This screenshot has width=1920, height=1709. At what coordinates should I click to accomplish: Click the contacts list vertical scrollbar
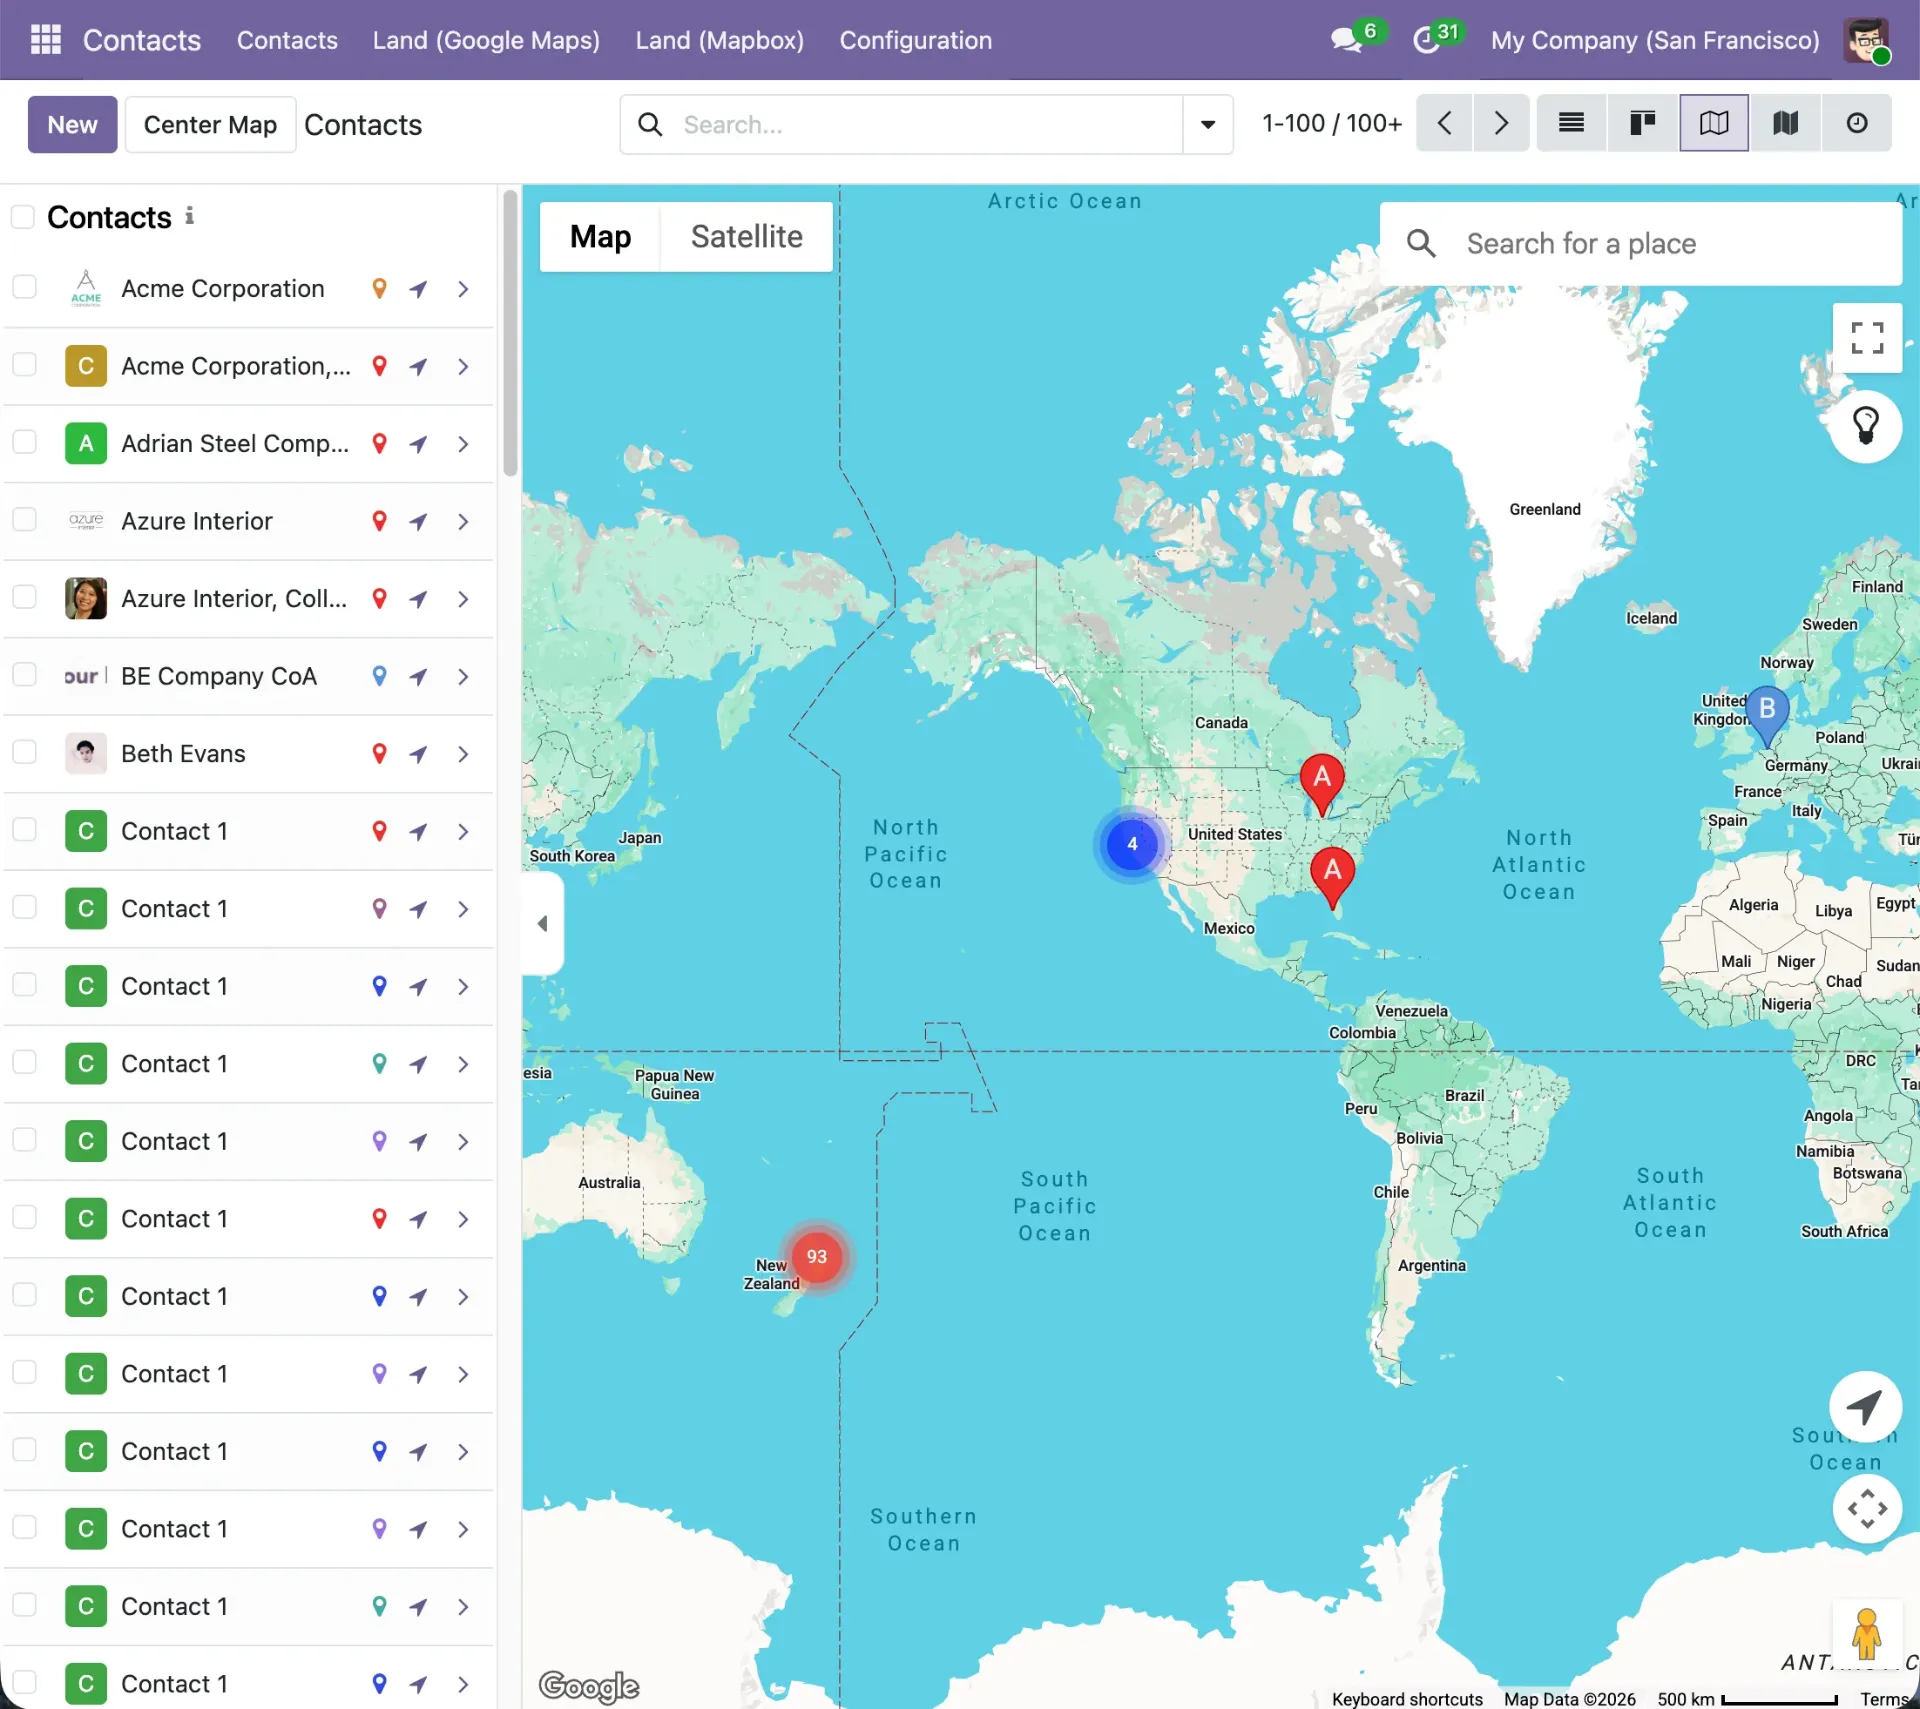point(510,335)
